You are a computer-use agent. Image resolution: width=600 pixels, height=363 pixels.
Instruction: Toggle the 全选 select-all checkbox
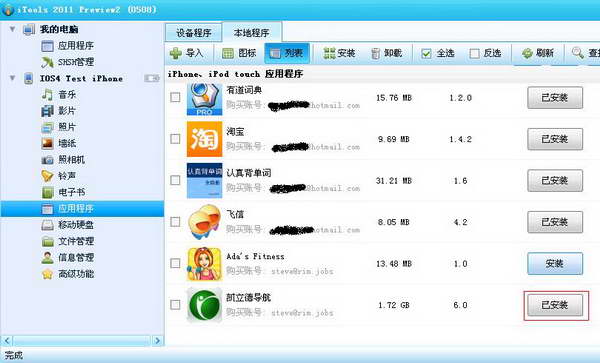pyautogui.click(x=426, y=54)
